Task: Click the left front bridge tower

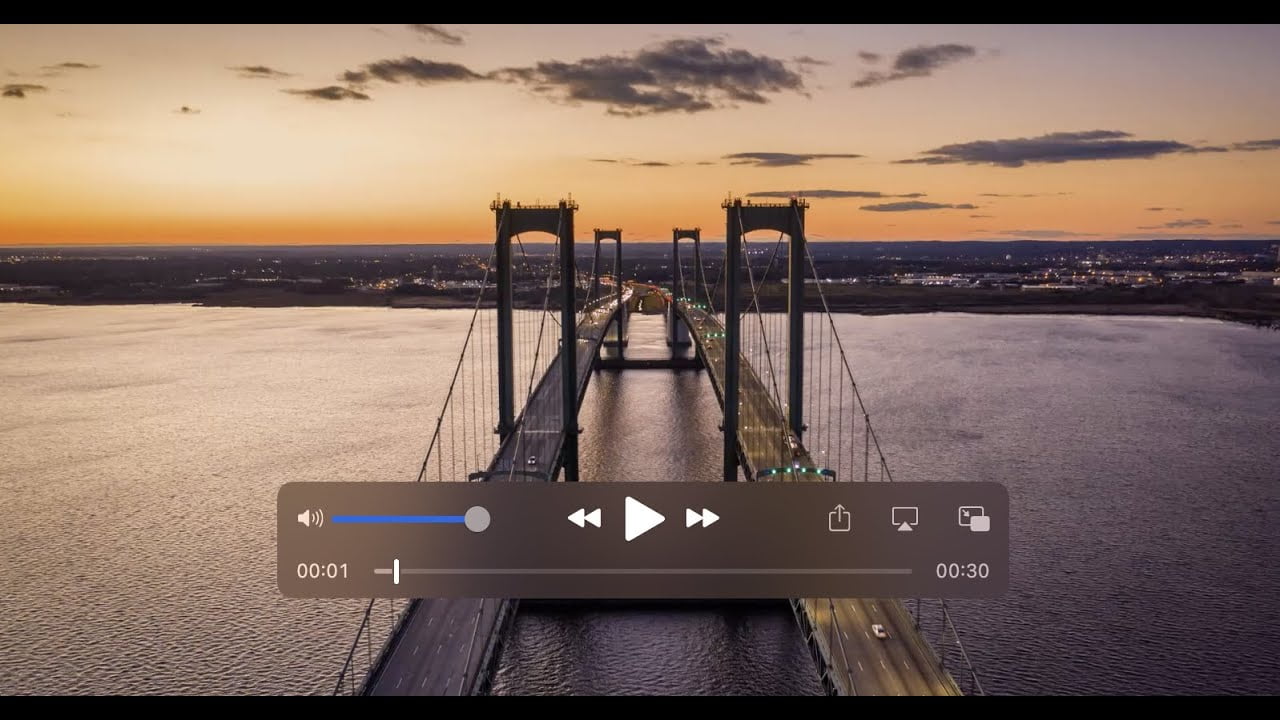Action: tap(534, 300)
